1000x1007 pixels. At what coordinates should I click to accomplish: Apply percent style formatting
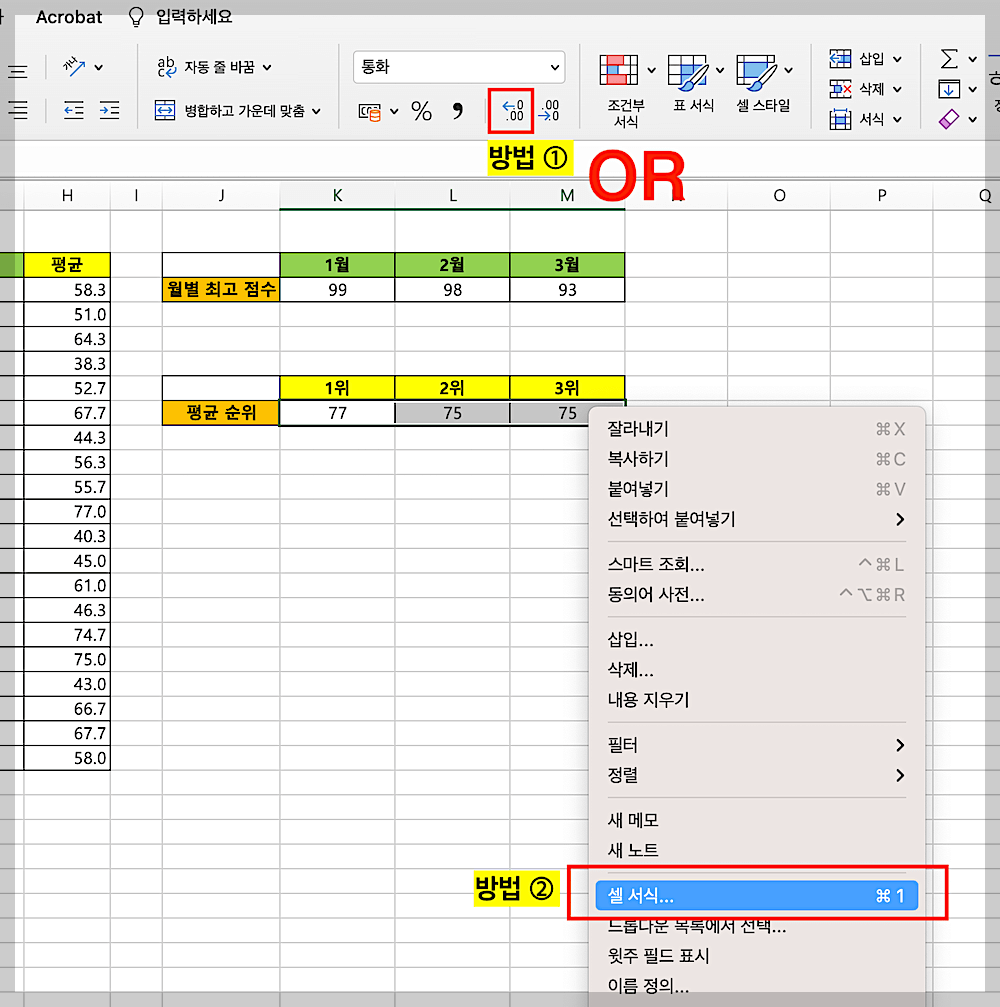pyautogui.click(x=421, y=110)
